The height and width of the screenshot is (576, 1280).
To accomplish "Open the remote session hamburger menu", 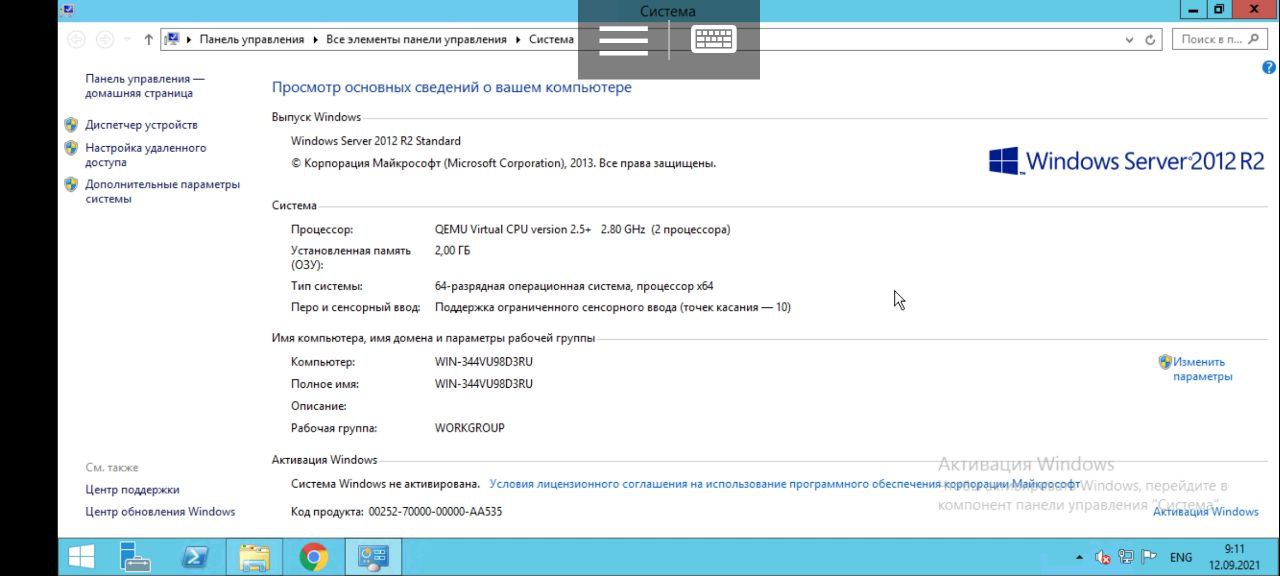I will pyautogui.click(x=624, y=40).
